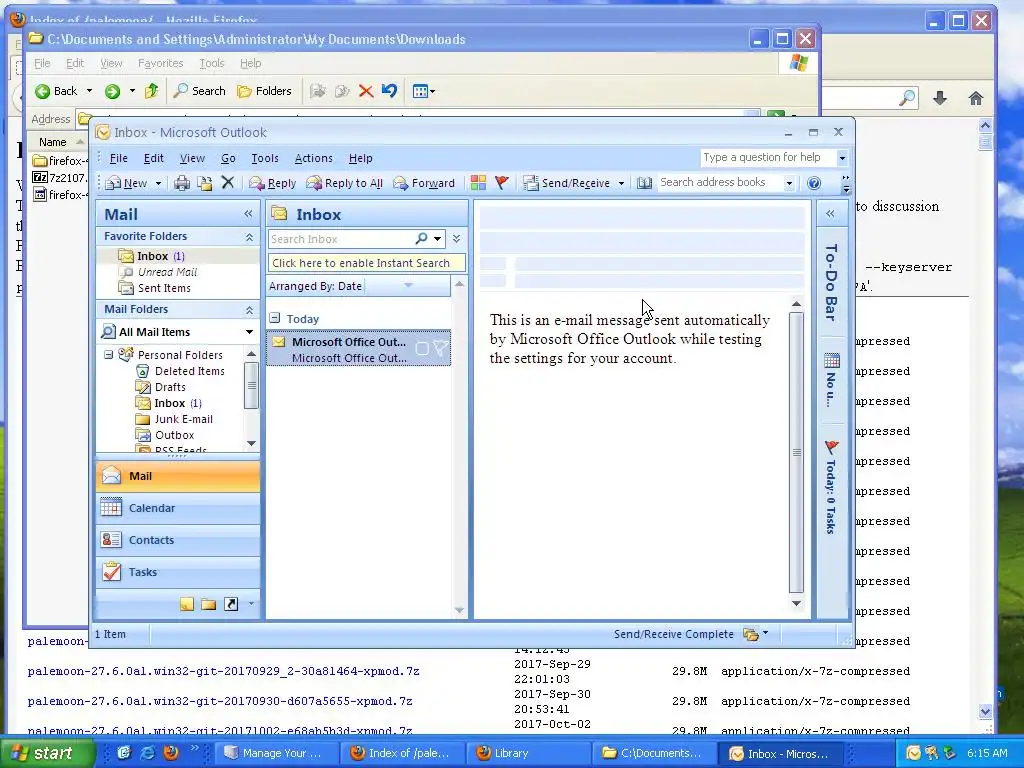
Task: Open the Outlook Tools menu
Action: (264, 158)
